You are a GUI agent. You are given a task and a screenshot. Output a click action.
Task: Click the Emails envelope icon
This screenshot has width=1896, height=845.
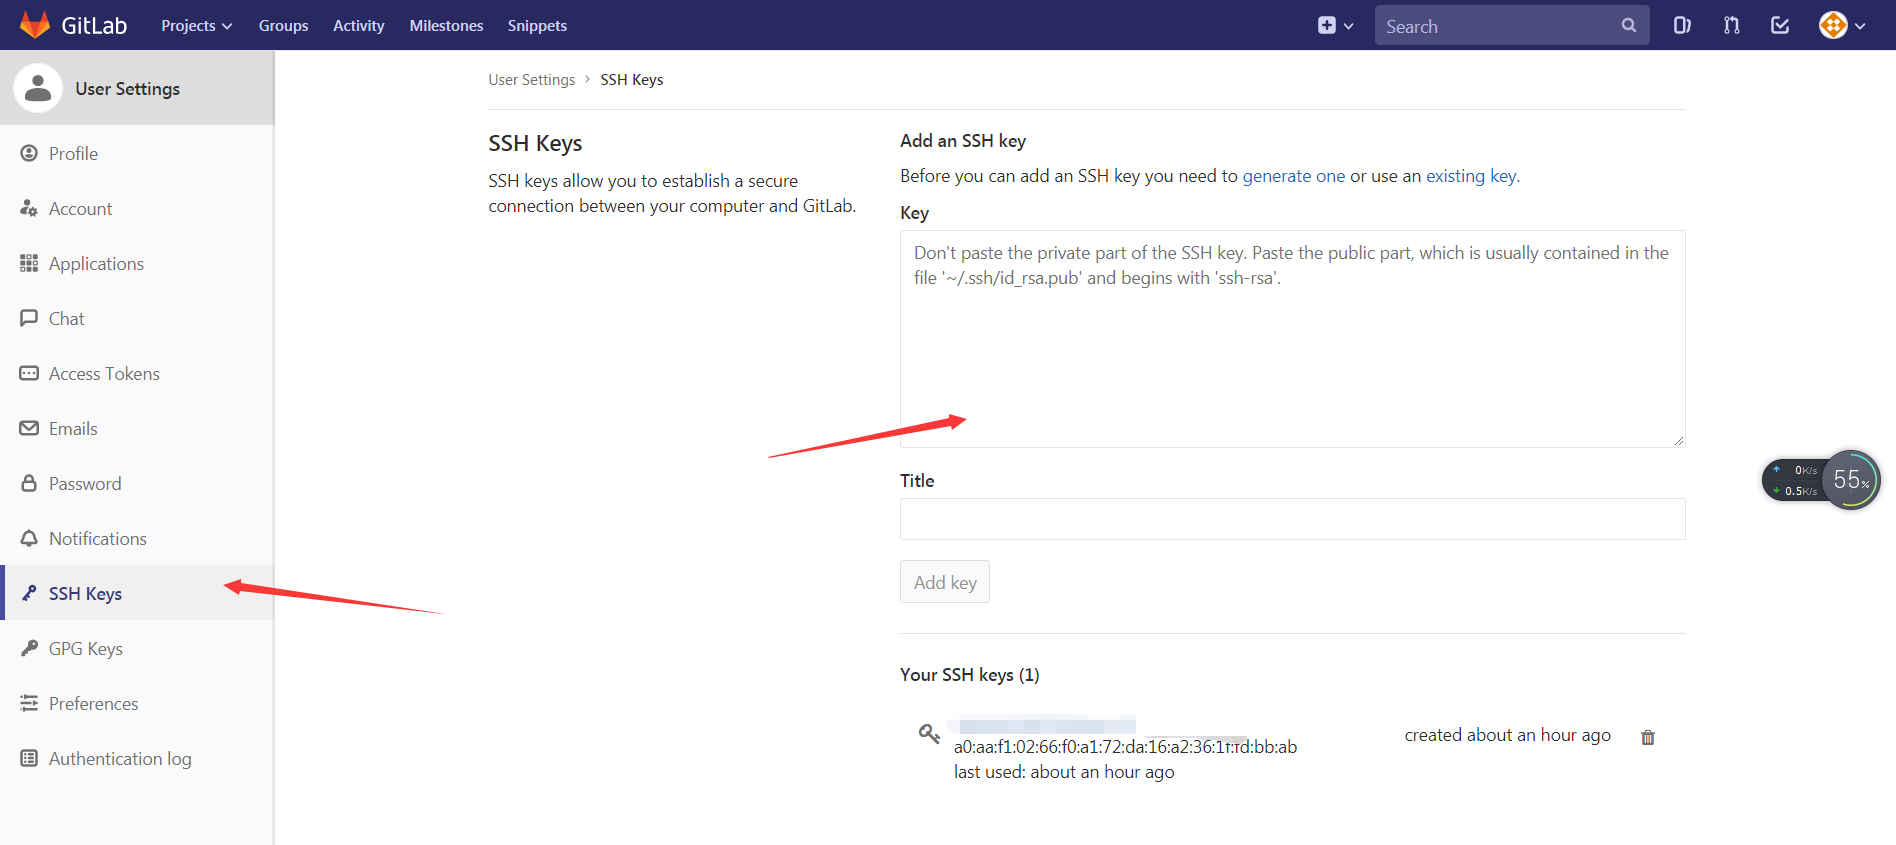(29, 428)
